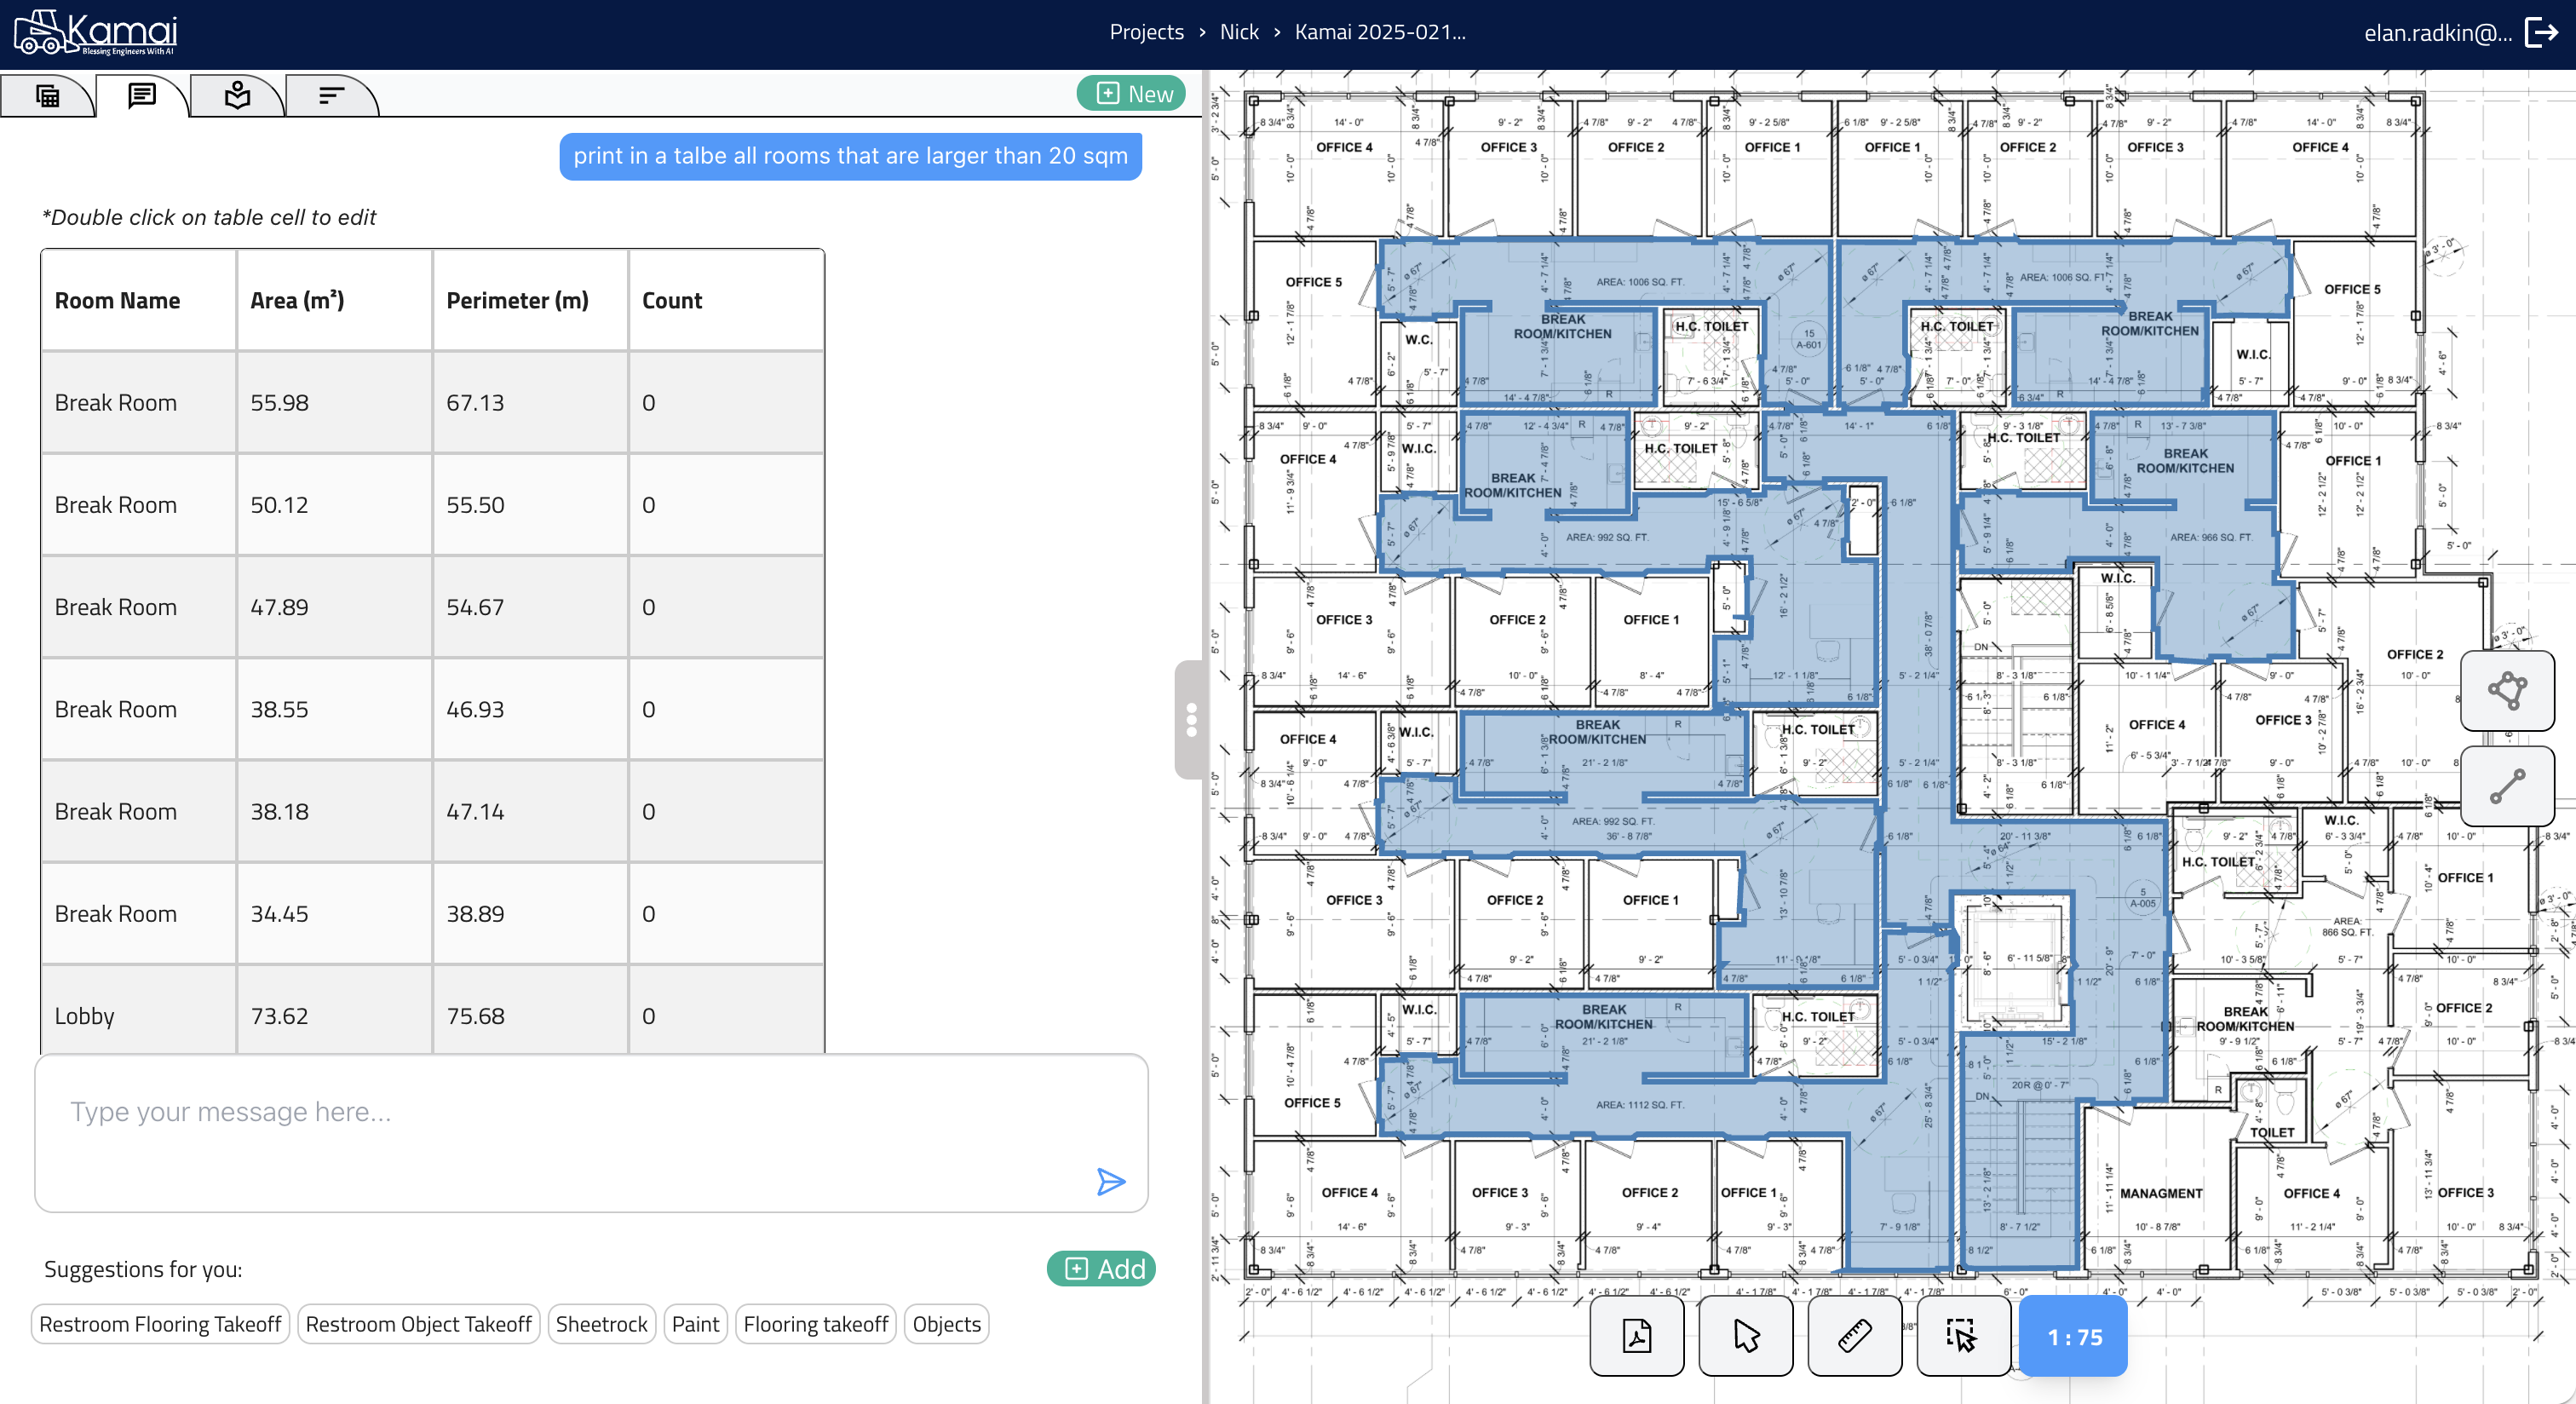Click the logout icon

2541,33
